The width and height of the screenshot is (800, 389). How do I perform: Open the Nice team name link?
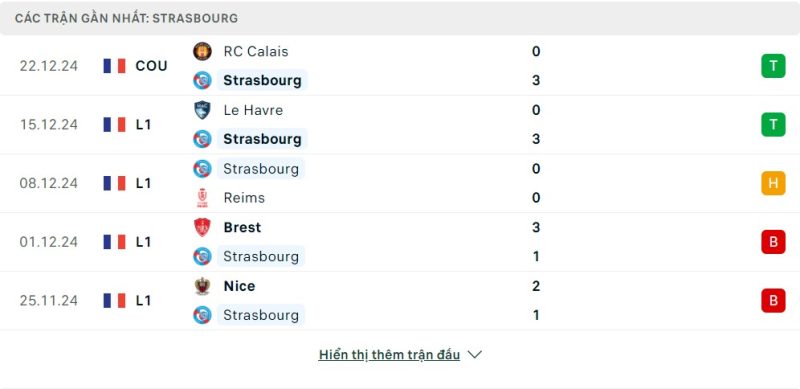point(239,286)
